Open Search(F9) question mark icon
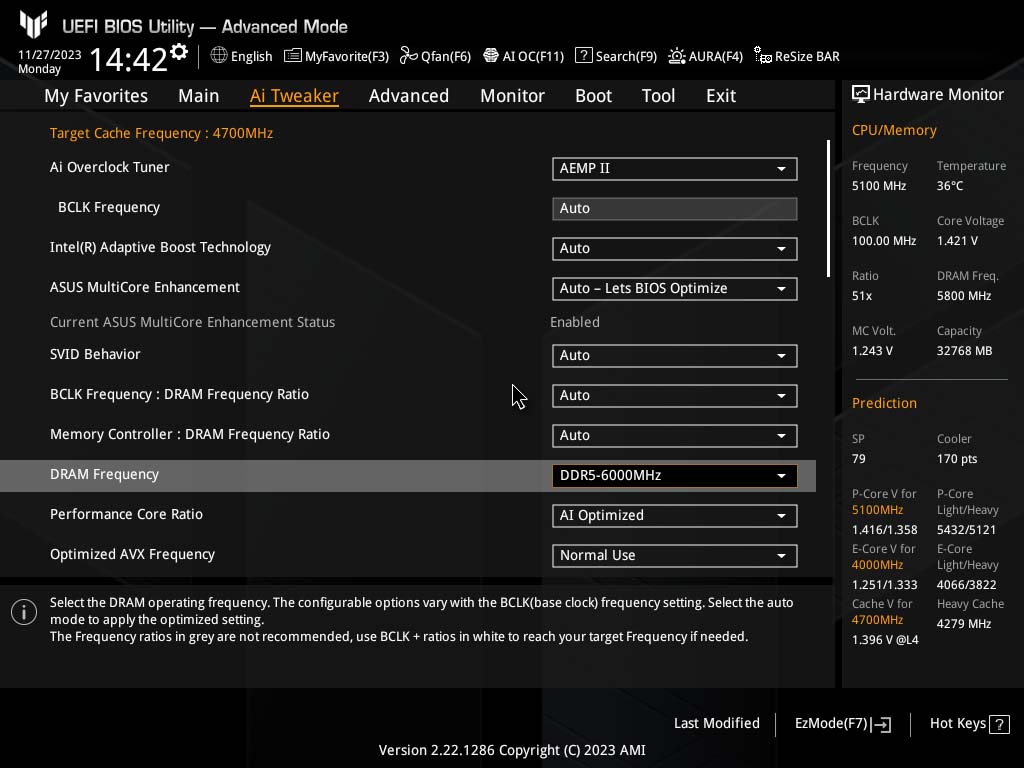This screenshot has height=768, width=1024. coord(583,56)
